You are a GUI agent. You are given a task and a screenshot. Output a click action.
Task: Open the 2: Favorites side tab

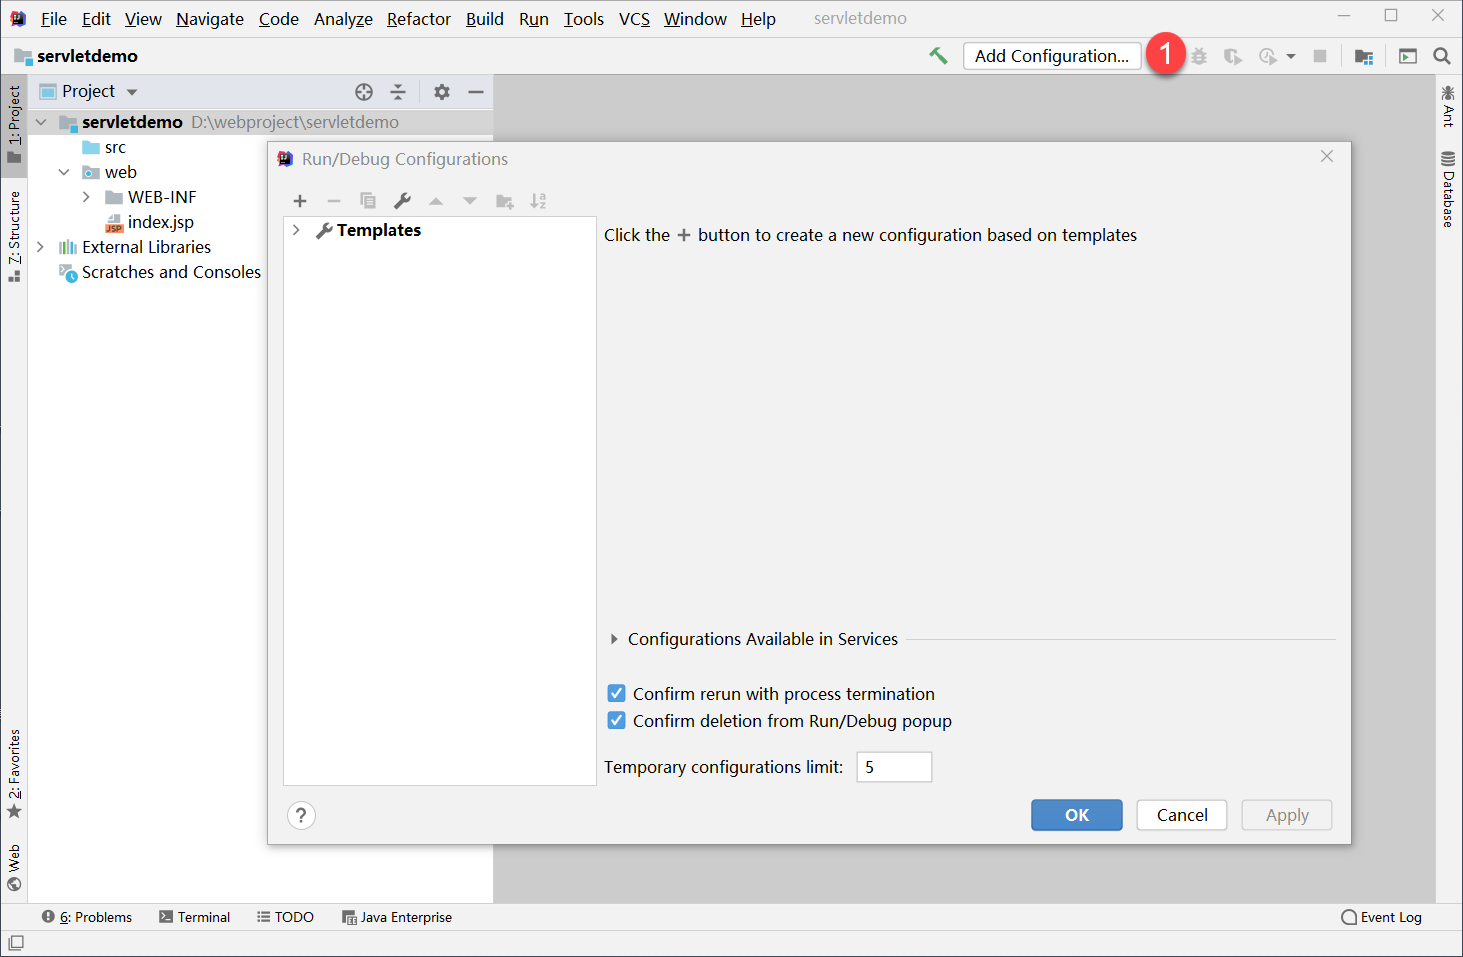click(14, 774)
